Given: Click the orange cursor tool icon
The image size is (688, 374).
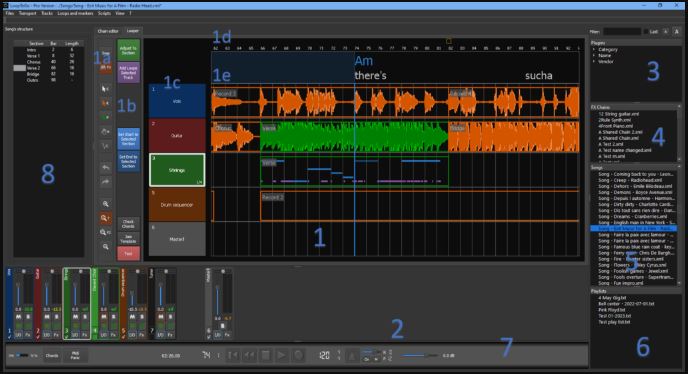Looking at the screenshot, I should tap(105, 103).
